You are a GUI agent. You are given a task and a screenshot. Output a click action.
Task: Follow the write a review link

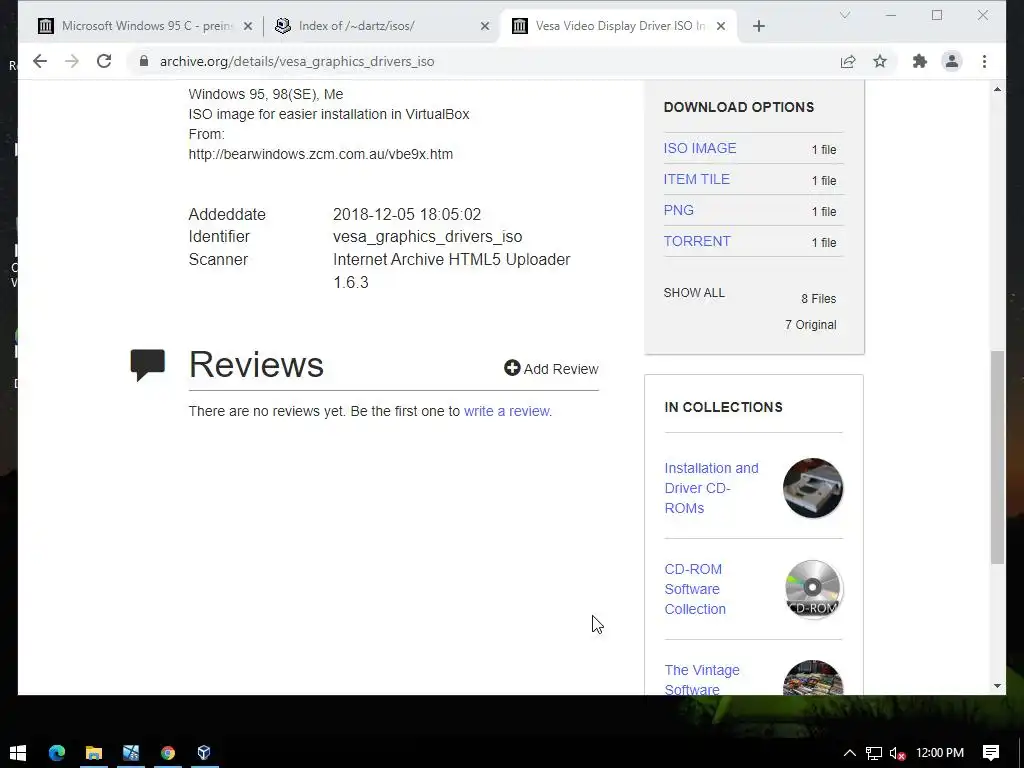(x=506, y=411)
